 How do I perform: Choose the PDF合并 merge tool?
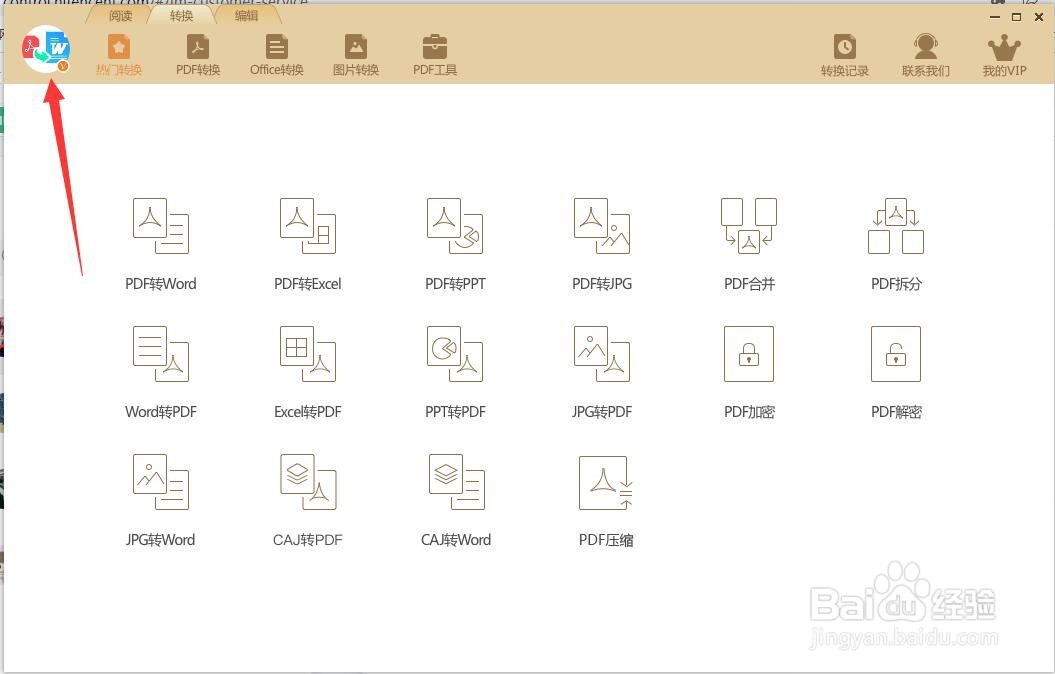point(749,244)
